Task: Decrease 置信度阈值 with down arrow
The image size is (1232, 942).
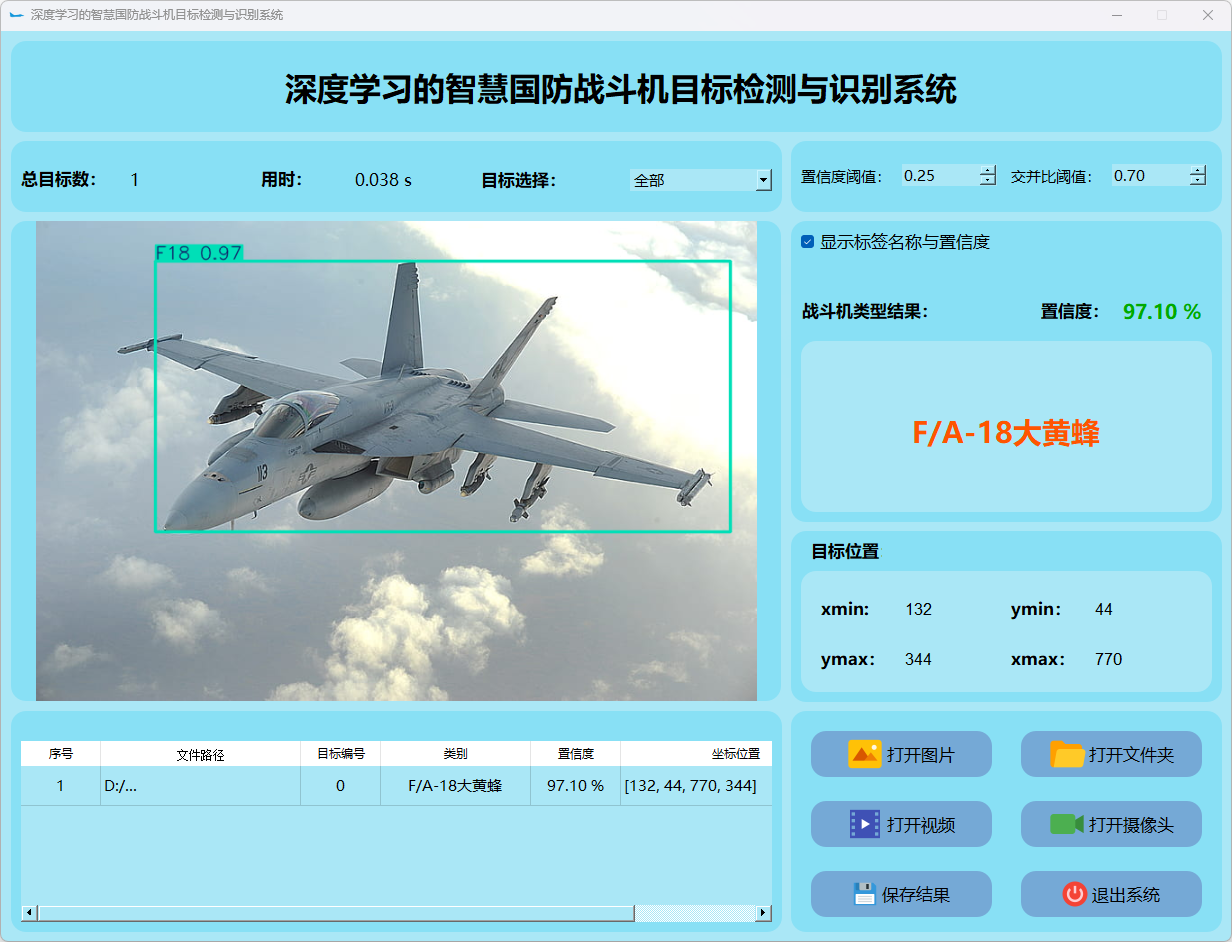Action: tap(988, 181)
